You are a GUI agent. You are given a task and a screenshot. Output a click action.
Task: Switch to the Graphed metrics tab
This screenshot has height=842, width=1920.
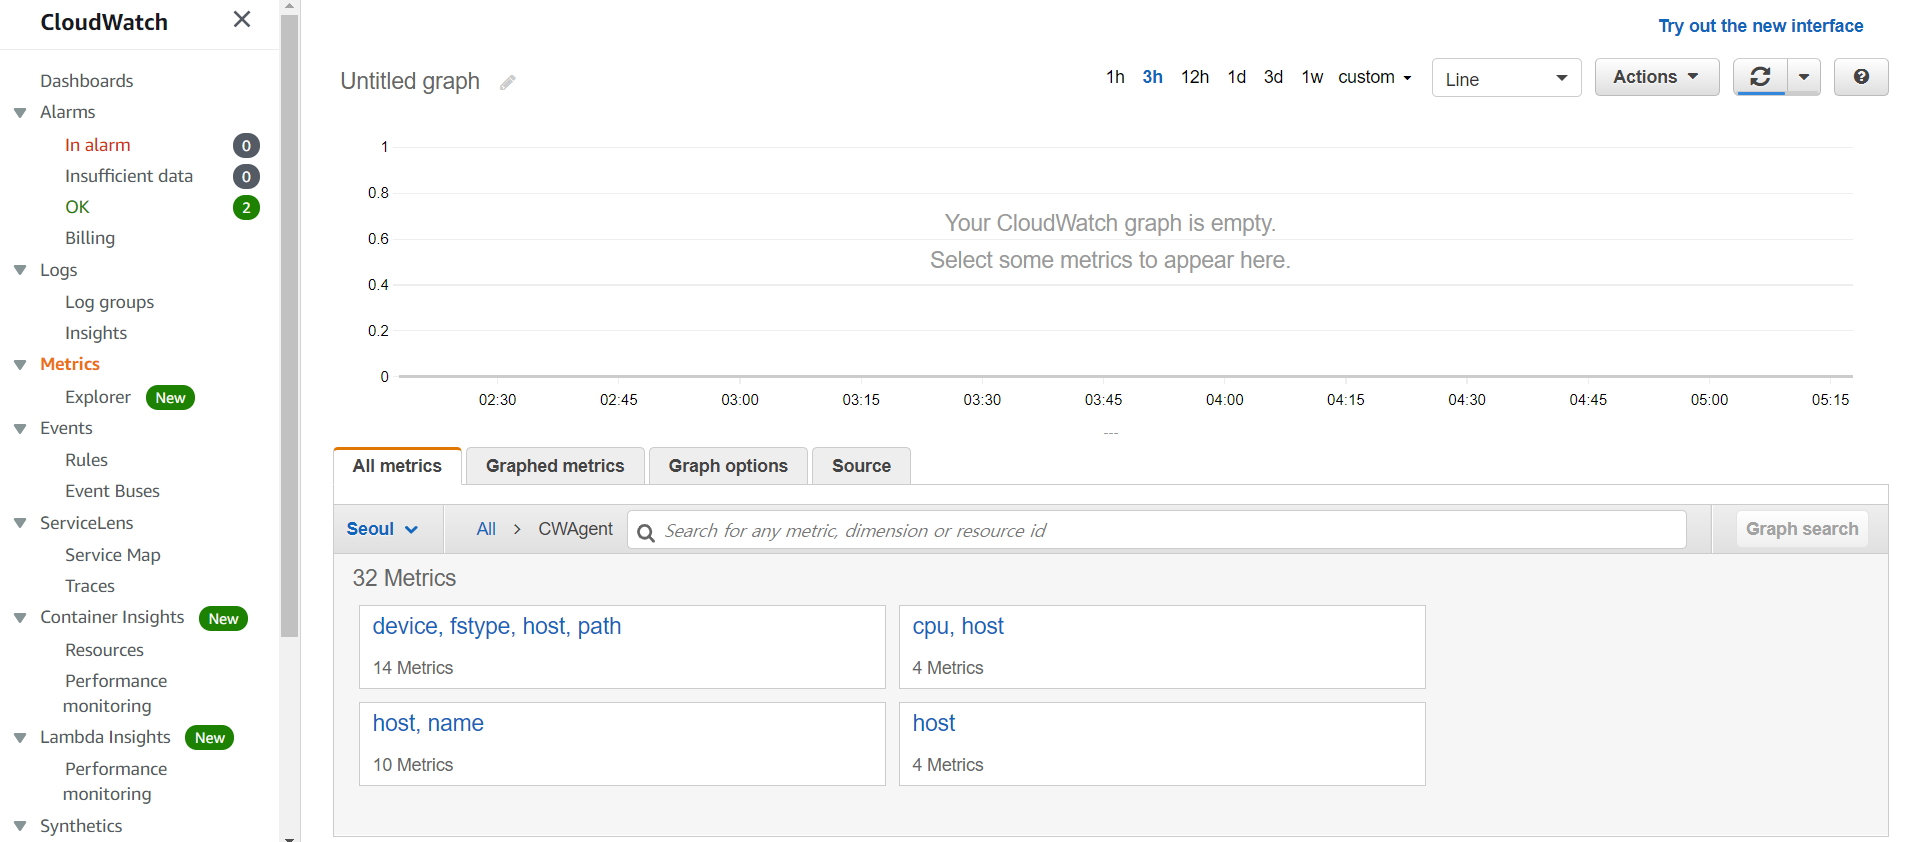(x=555, y=466)
